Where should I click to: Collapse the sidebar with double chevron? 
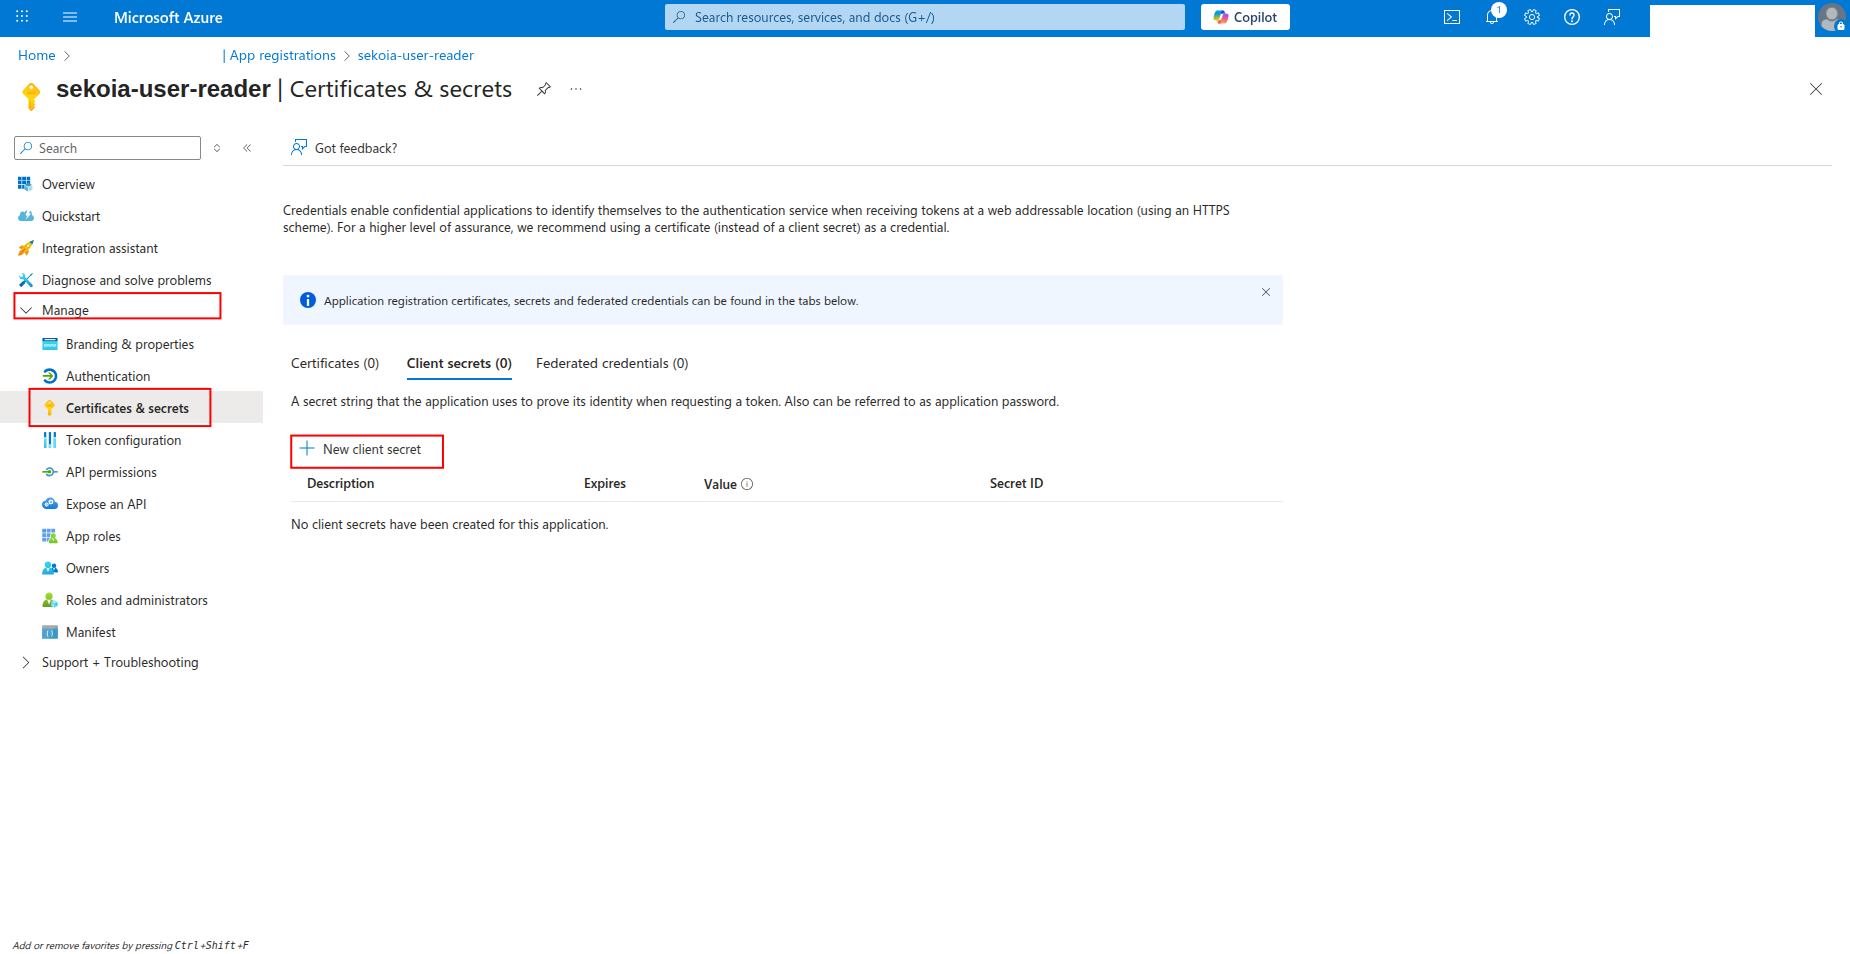[x=247, y=148]
